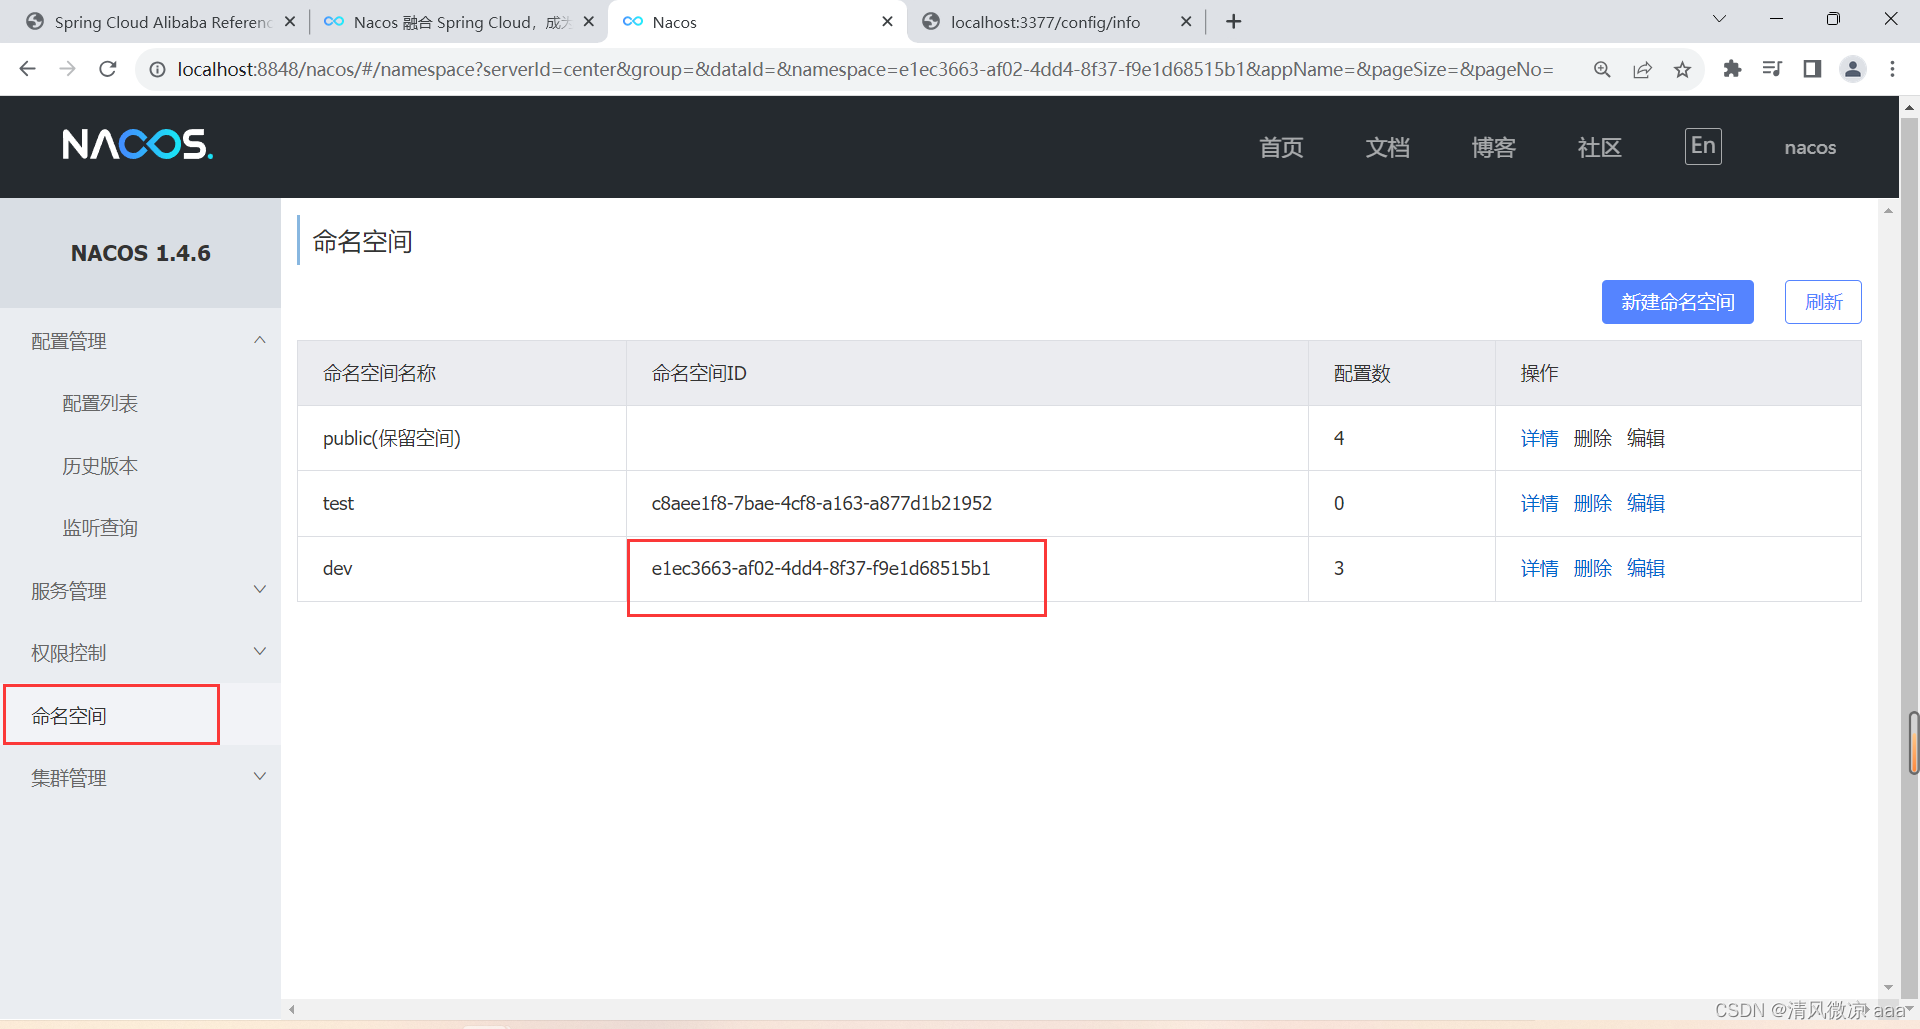Click the test namespace ID c8aee1f8-7bae-4cf8-a163-a877d1b21952
Screen dimensions: 1920x1029
click(x=822, y=503)
